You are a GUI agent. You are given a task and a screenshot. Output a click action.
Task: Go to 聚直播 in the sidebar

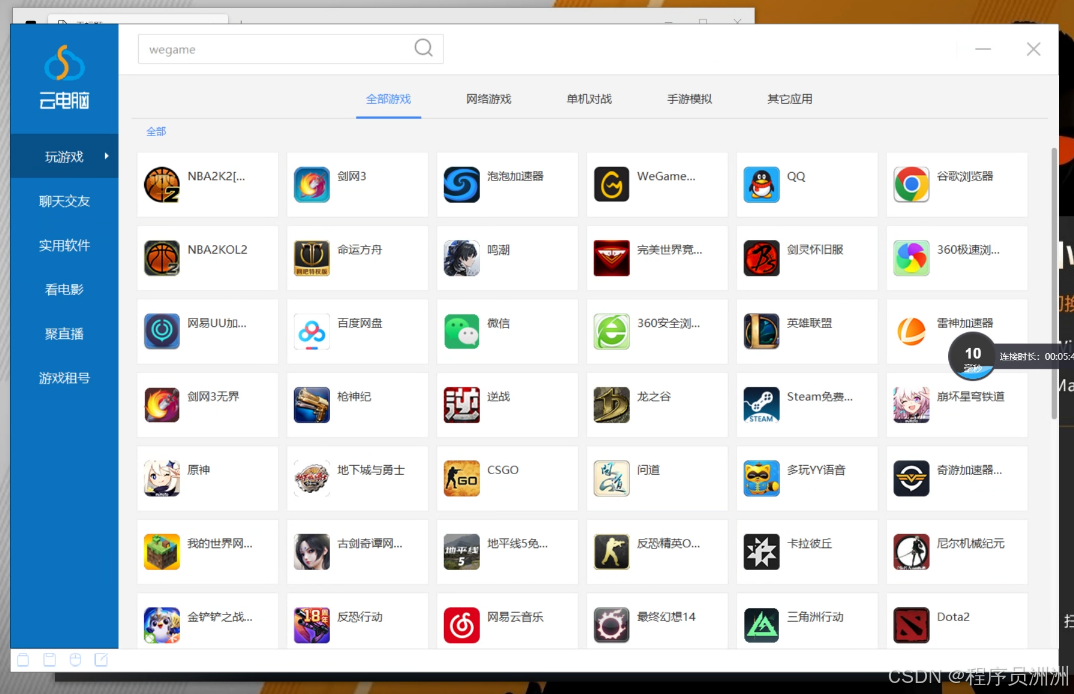[64, 334]
